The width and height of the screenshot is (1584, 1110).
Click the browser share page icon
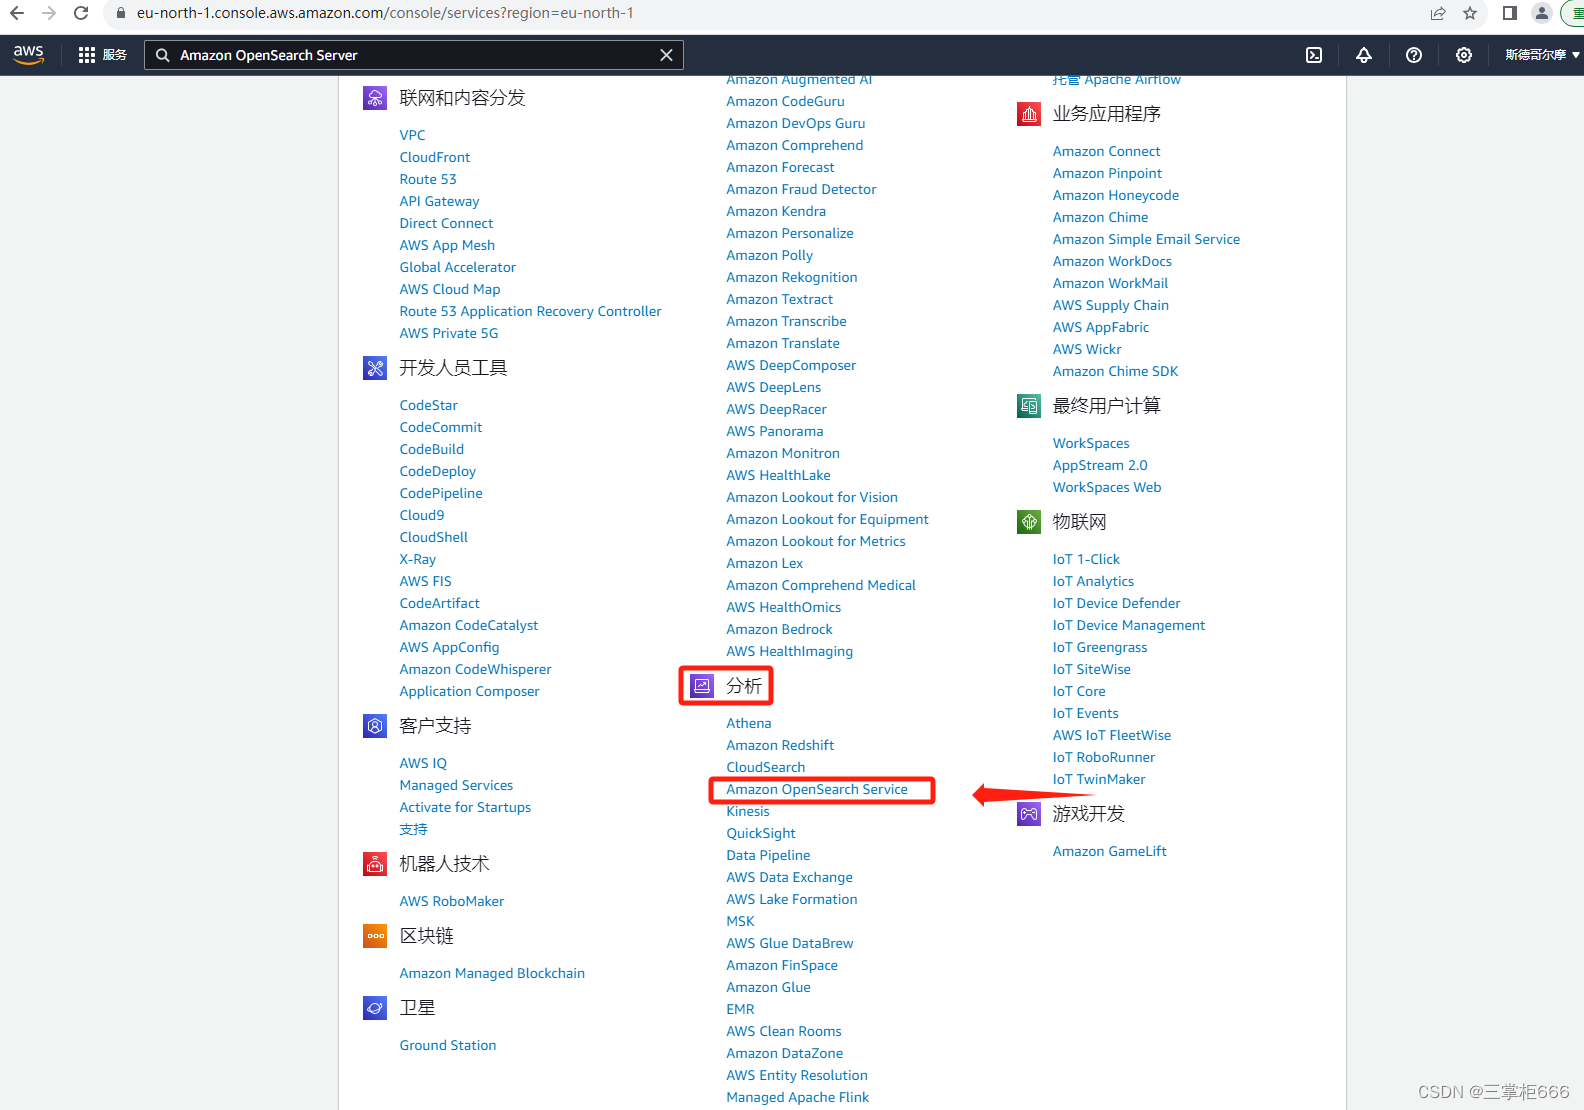point(1438,13)
